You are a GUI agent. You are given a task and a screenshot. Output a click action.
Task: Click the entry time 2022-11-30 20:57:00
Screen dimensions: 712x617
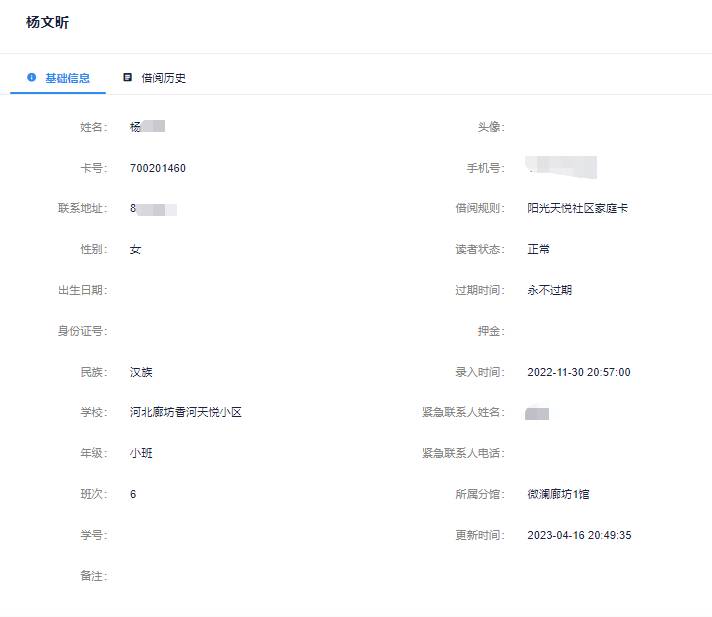tap(578, 372)
